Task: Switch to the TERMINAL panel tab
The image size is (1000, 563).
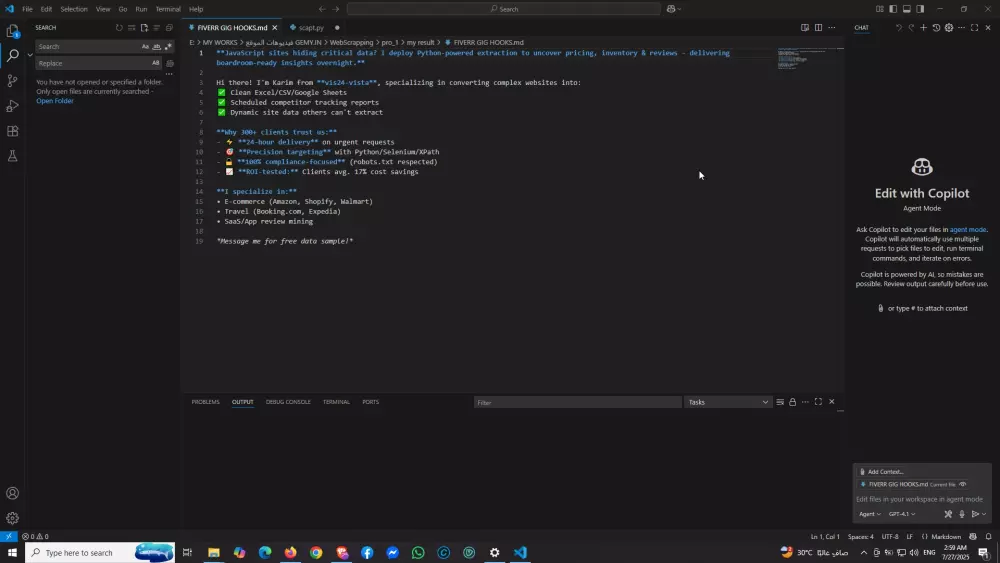Action: point(336,402)
